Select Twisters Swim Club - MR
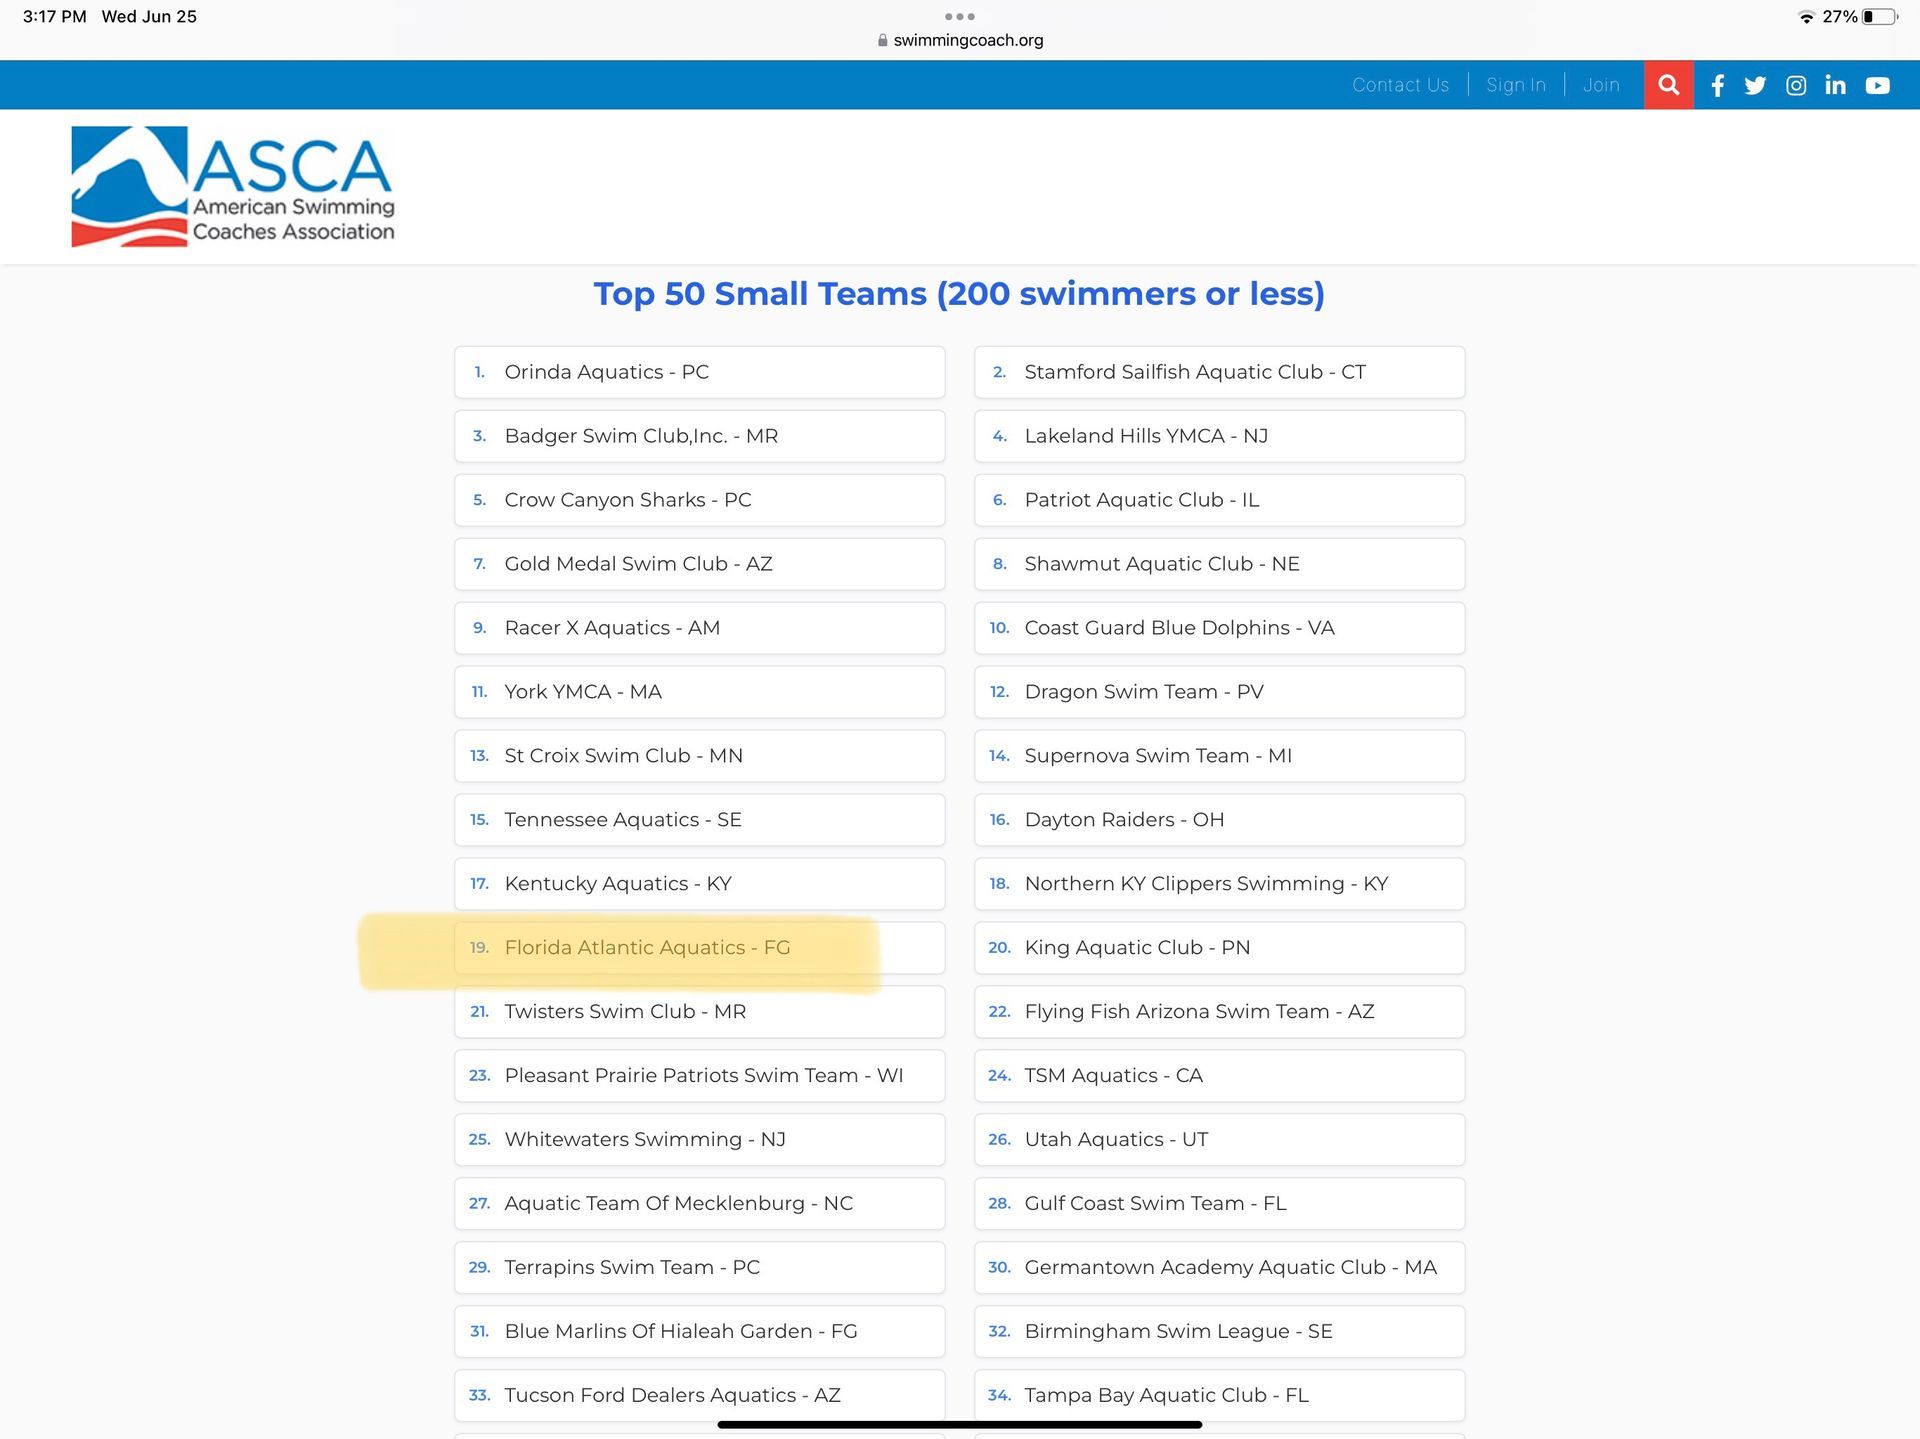This screenshot has width=1920, height=1439. point(699,1012)
